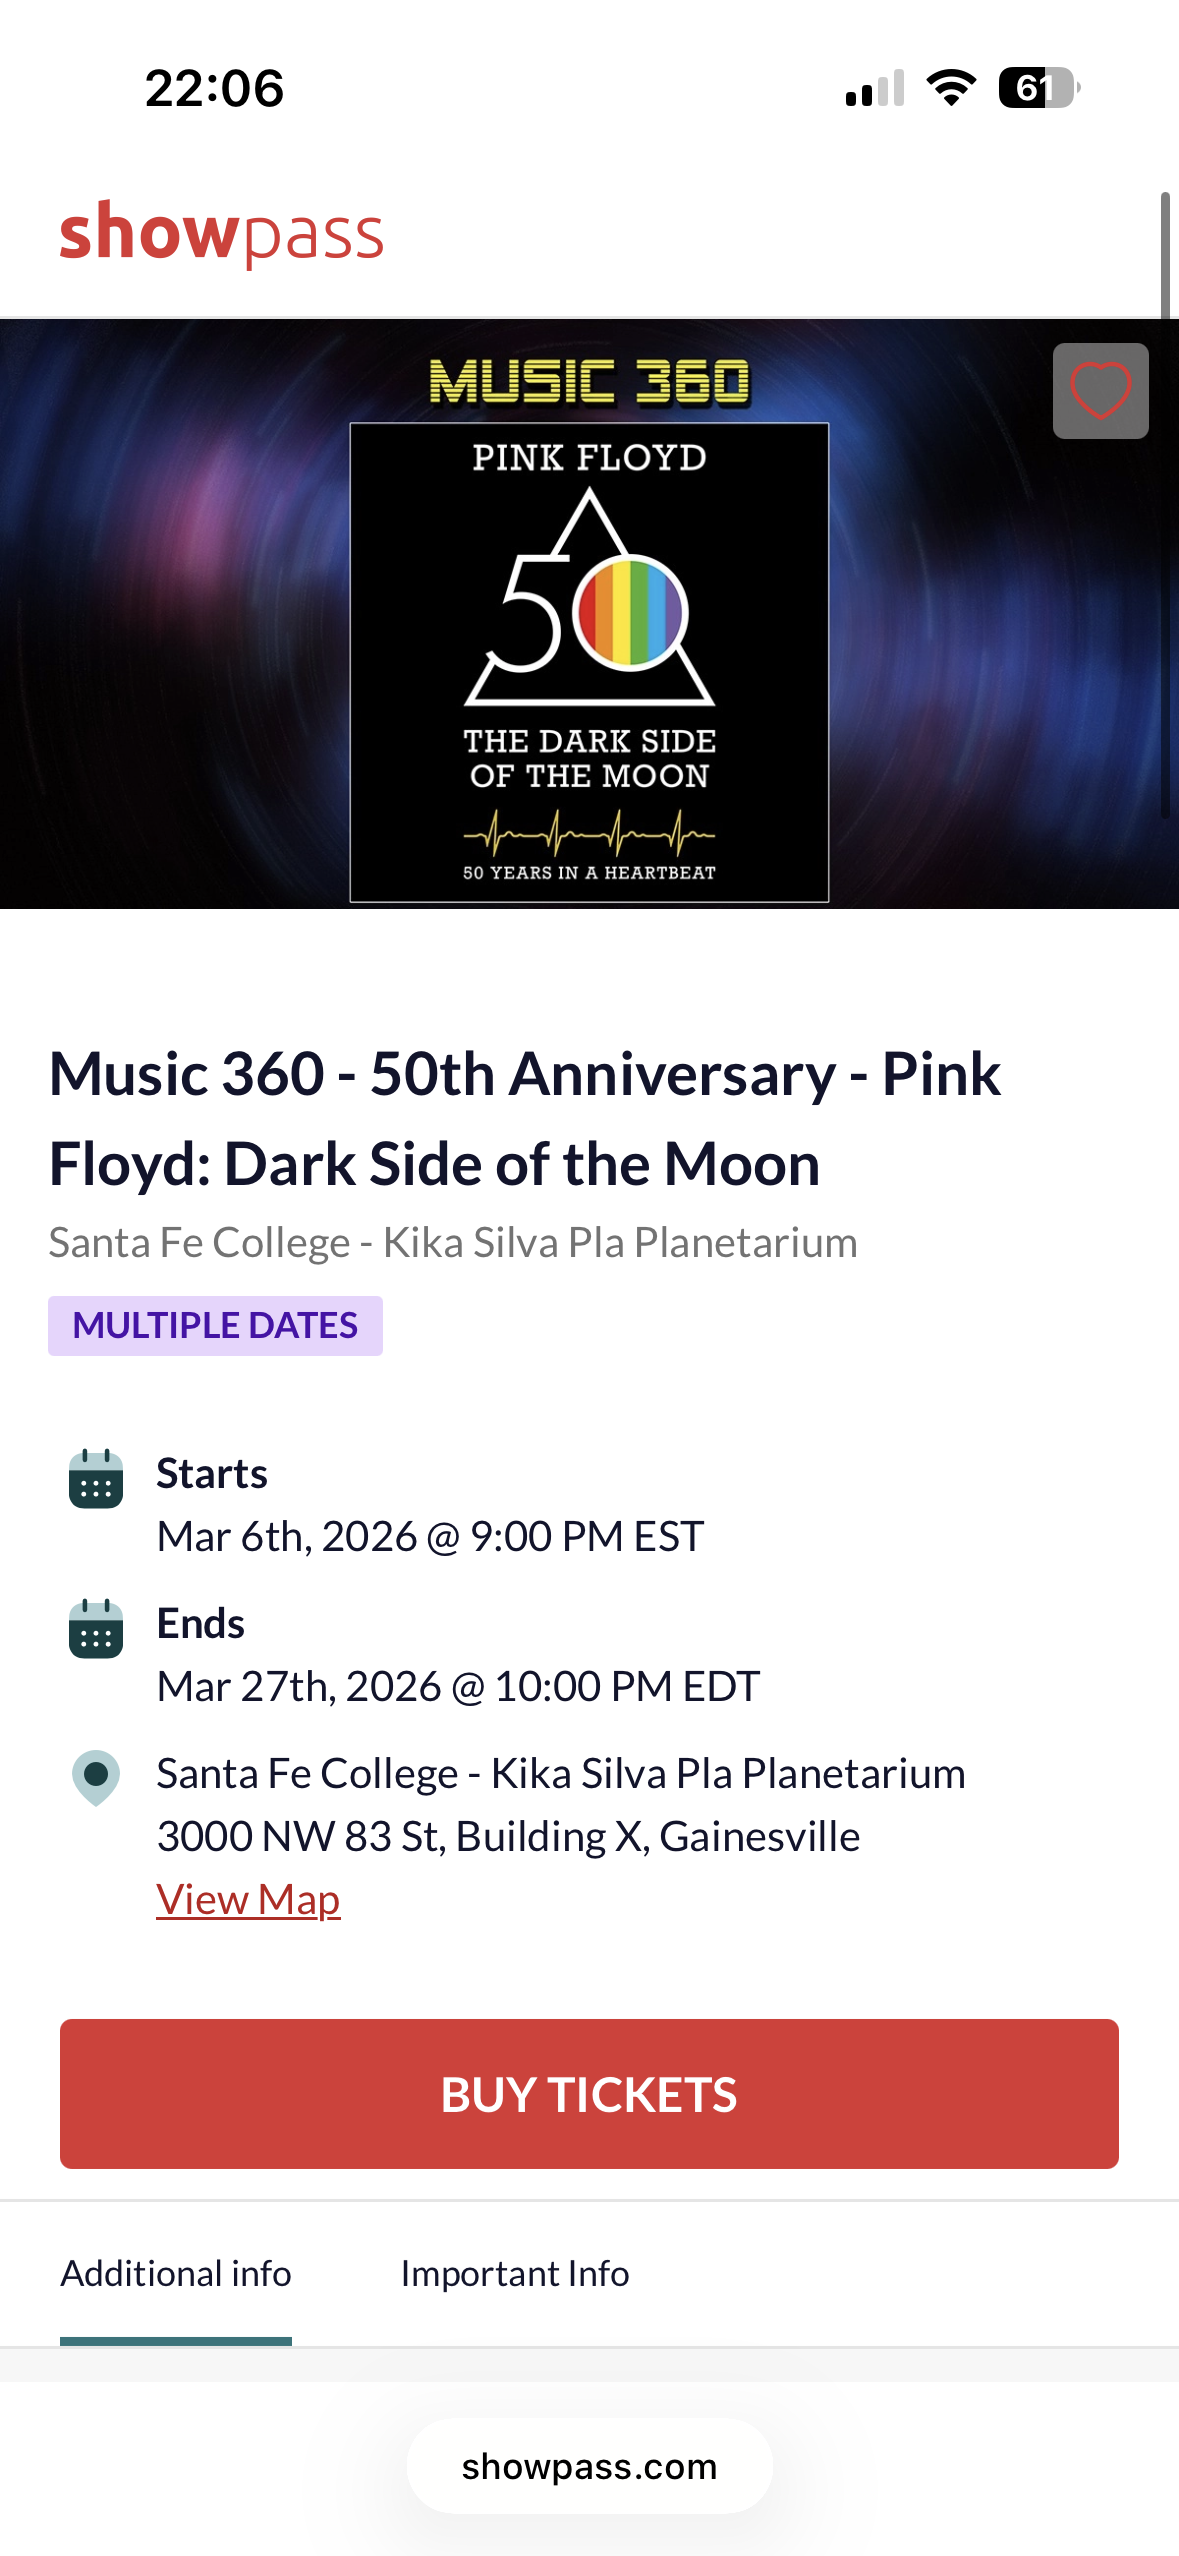Select the Additional info tab
Screen dimensions: 1179x2556
click(x=176, y=2273)
